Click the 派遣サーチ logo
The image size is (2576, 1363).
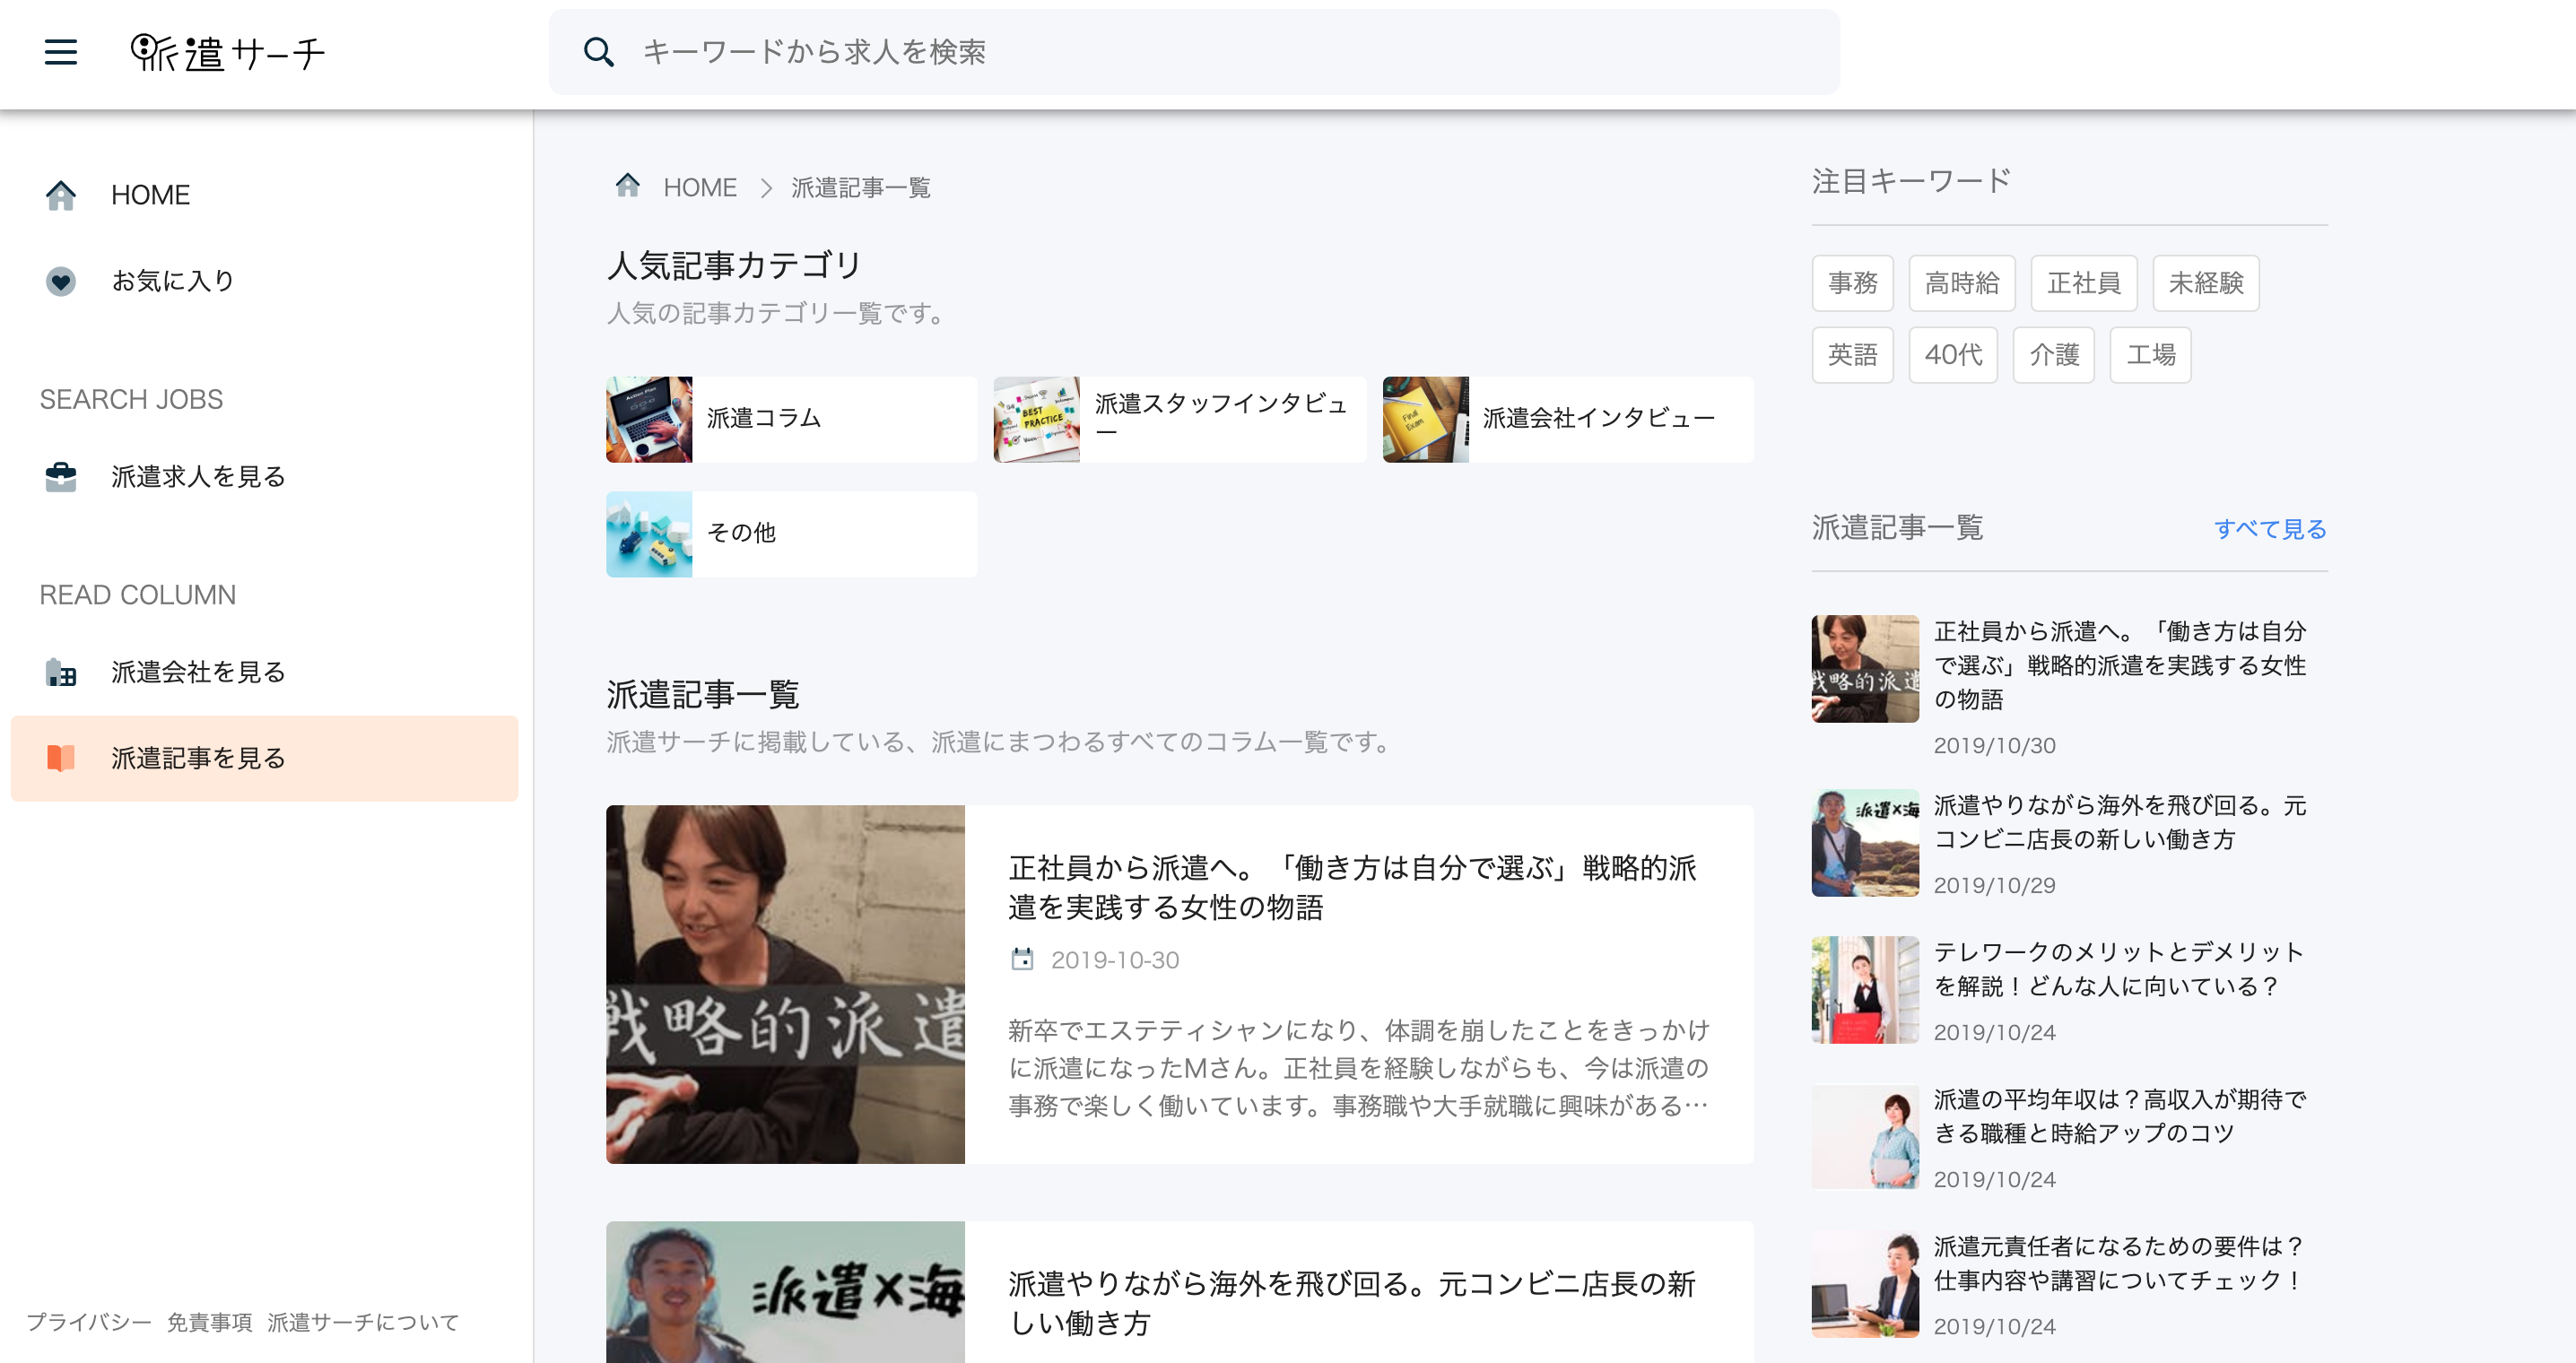[x=228, y=52]
